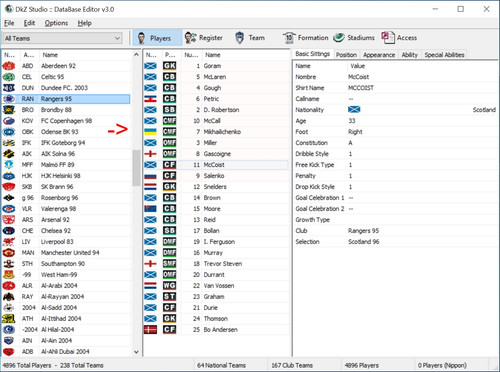Click the Russia flag beside Salenko
The width and height of the screenshot is (500, 372).
[150, 176]
